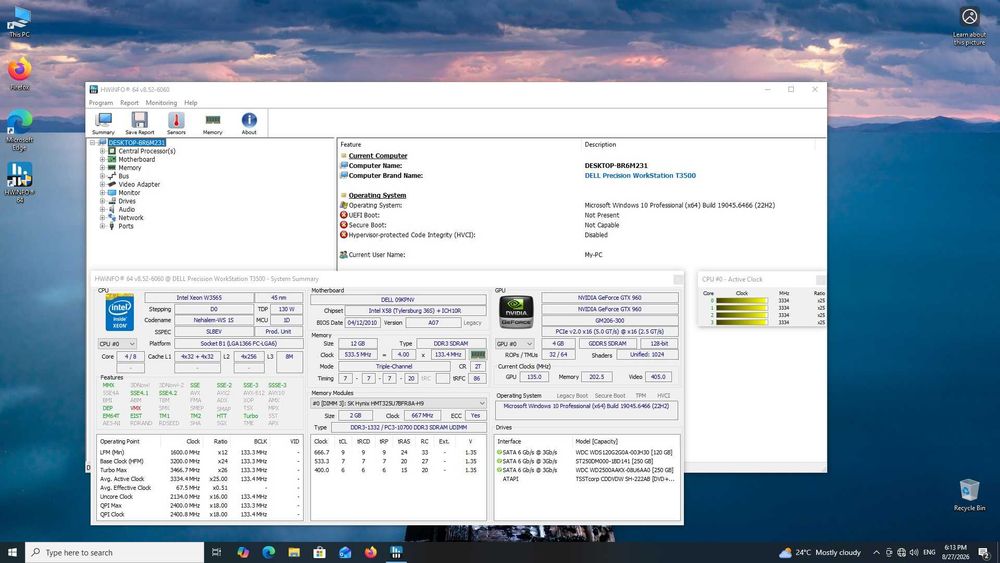The image size is (1000, 563).
Task: Select the ST250DM000-1BD141 drive row
Action: point(586,462)
